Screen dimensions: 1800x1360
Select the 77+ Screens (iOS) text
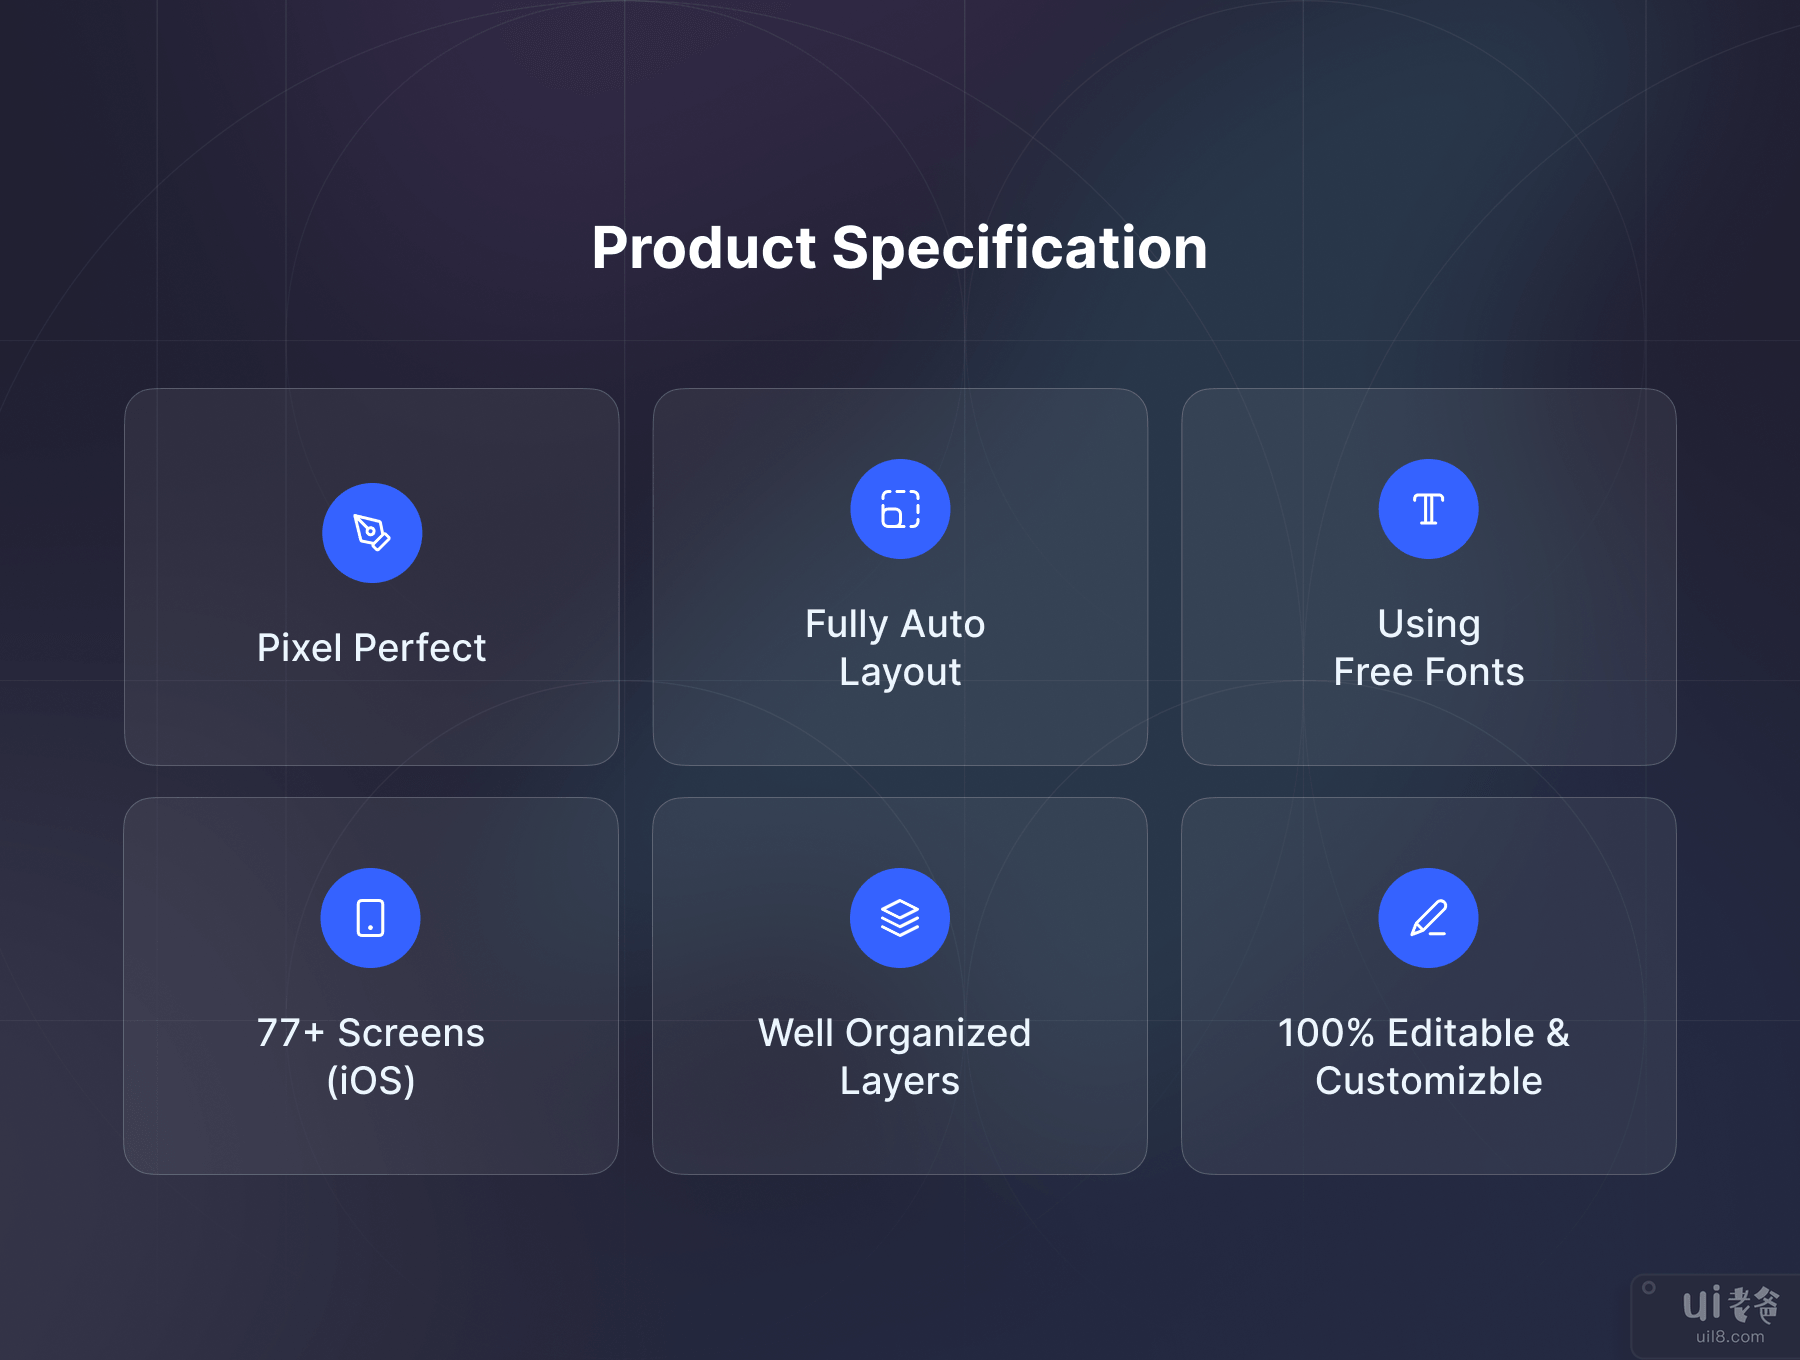pos(370,1057)
